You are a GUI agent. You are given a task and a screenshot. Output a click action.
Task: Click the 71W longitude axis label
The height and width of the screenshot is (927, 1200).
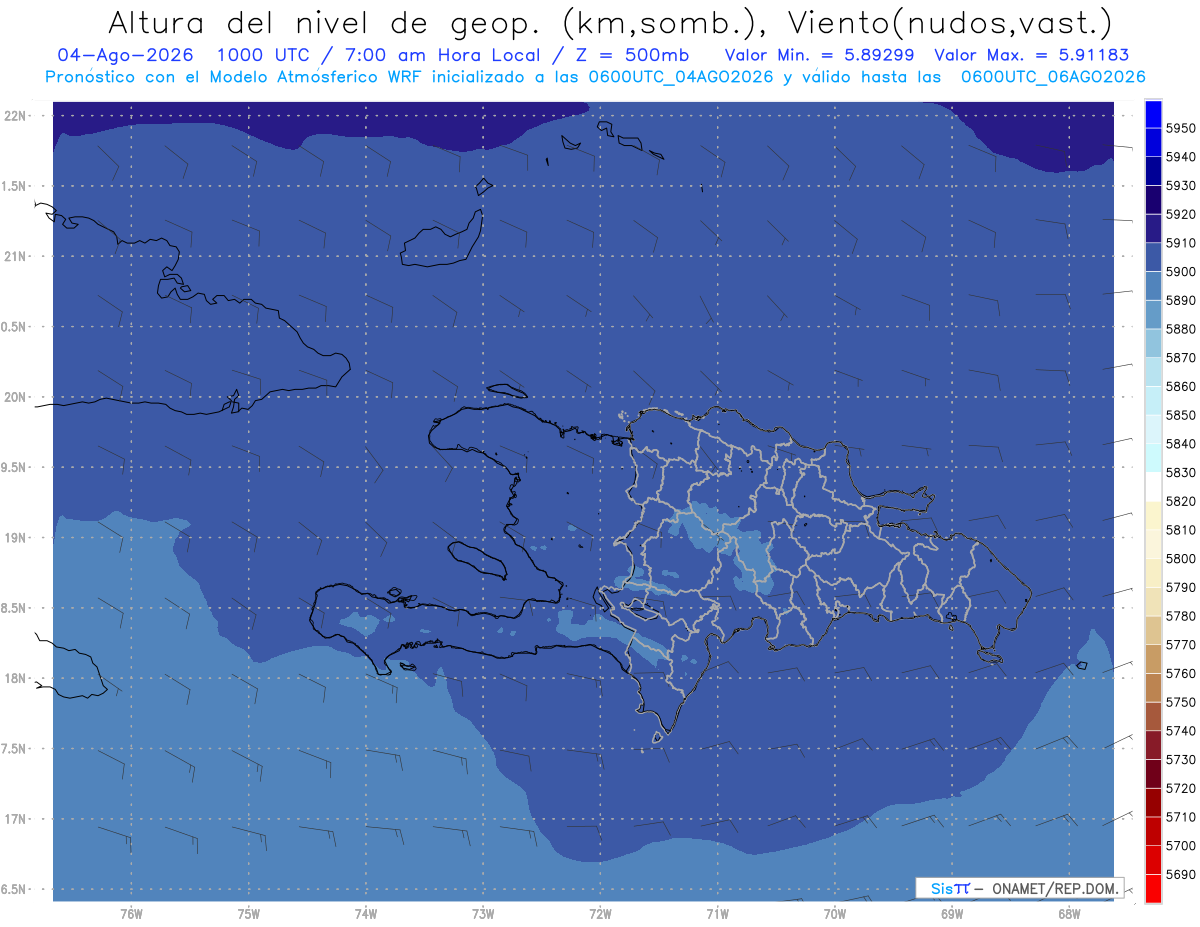717,914
